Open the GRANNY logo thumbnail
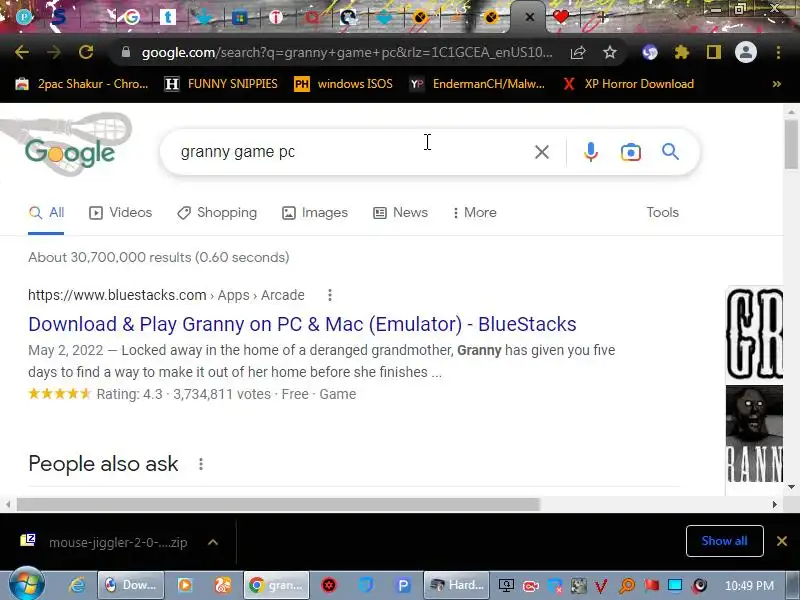800x600 pixels. pos(754,334)
